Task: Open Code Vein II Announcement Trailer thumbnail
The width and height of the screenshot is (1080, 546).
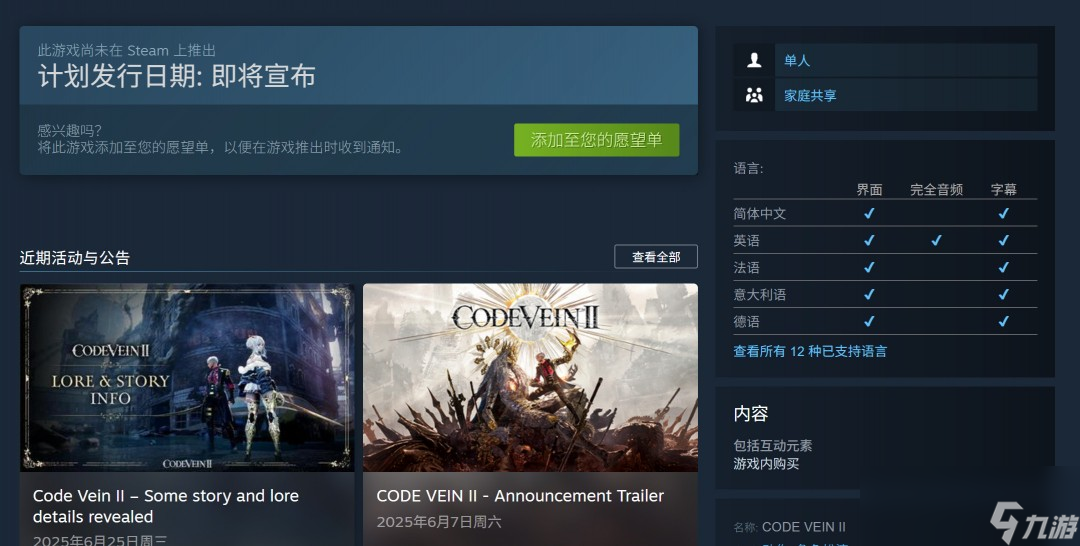Action: pos(530,377)
